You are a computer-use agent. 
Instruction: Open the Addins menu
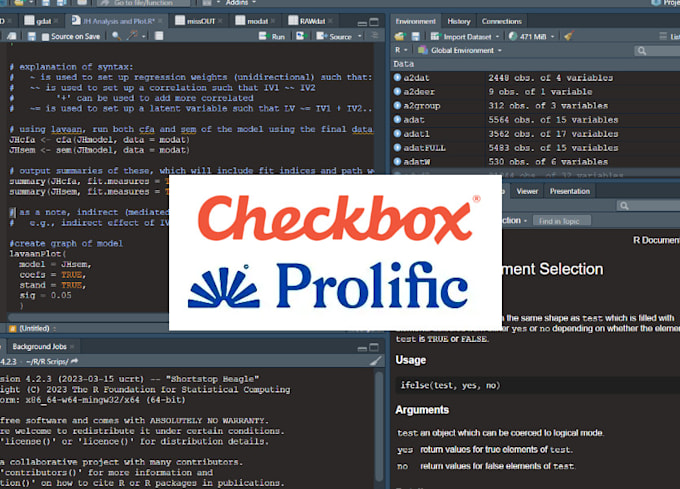coord(241,3)
